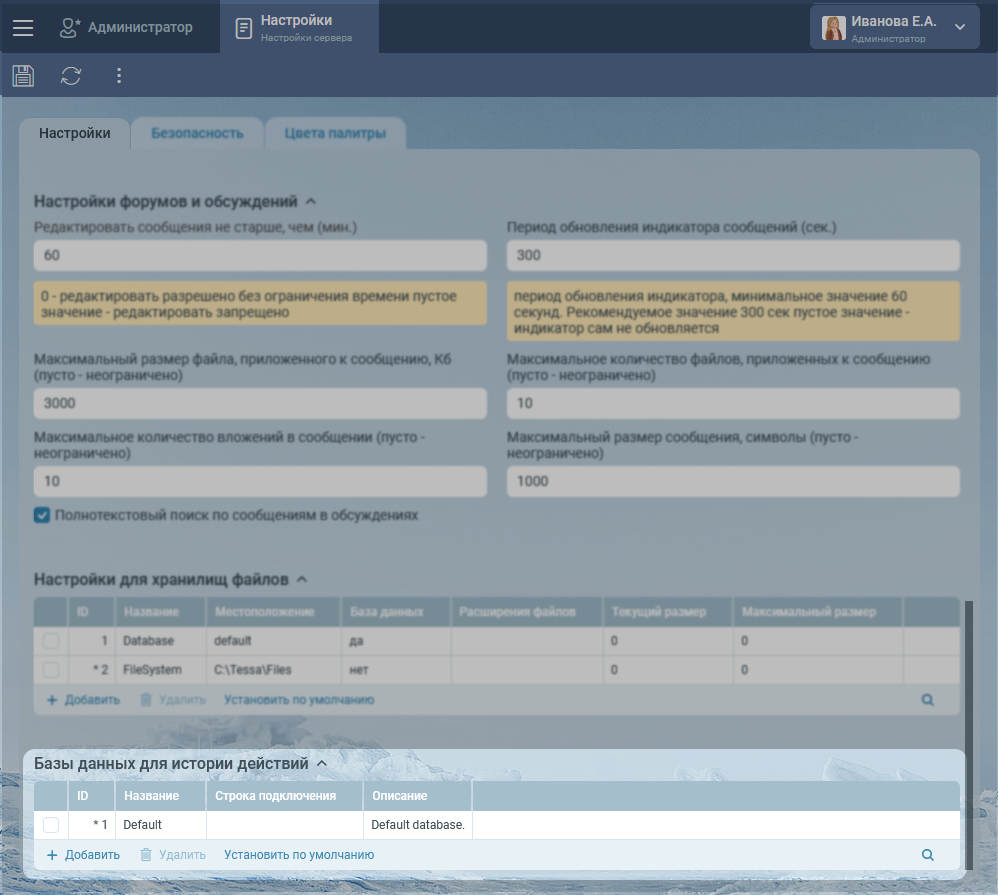Click the maximum message size field
998x895 pixels.
733,481
